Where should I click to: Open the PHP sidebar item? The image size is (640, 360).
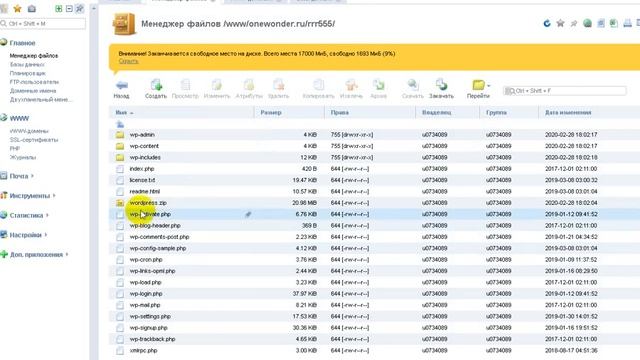15,149
